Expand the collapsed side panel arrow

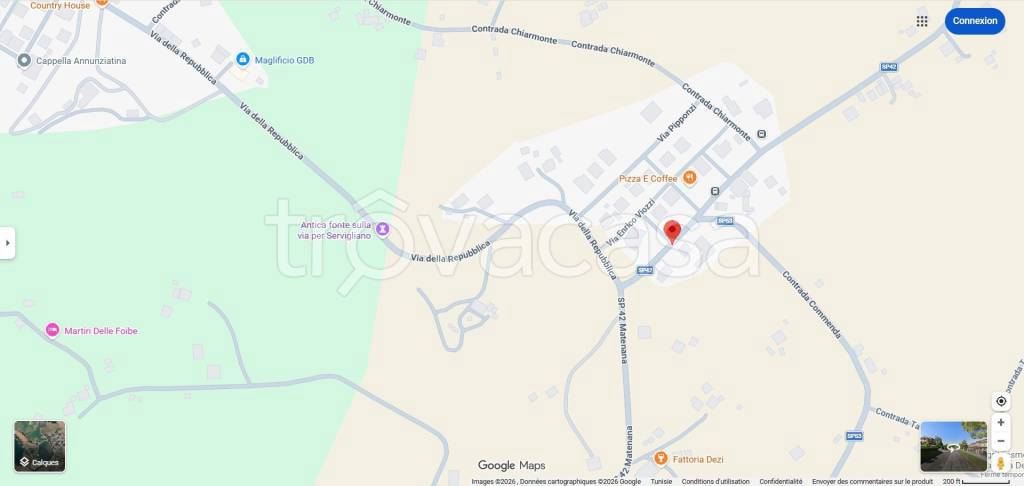coord(7,243)
